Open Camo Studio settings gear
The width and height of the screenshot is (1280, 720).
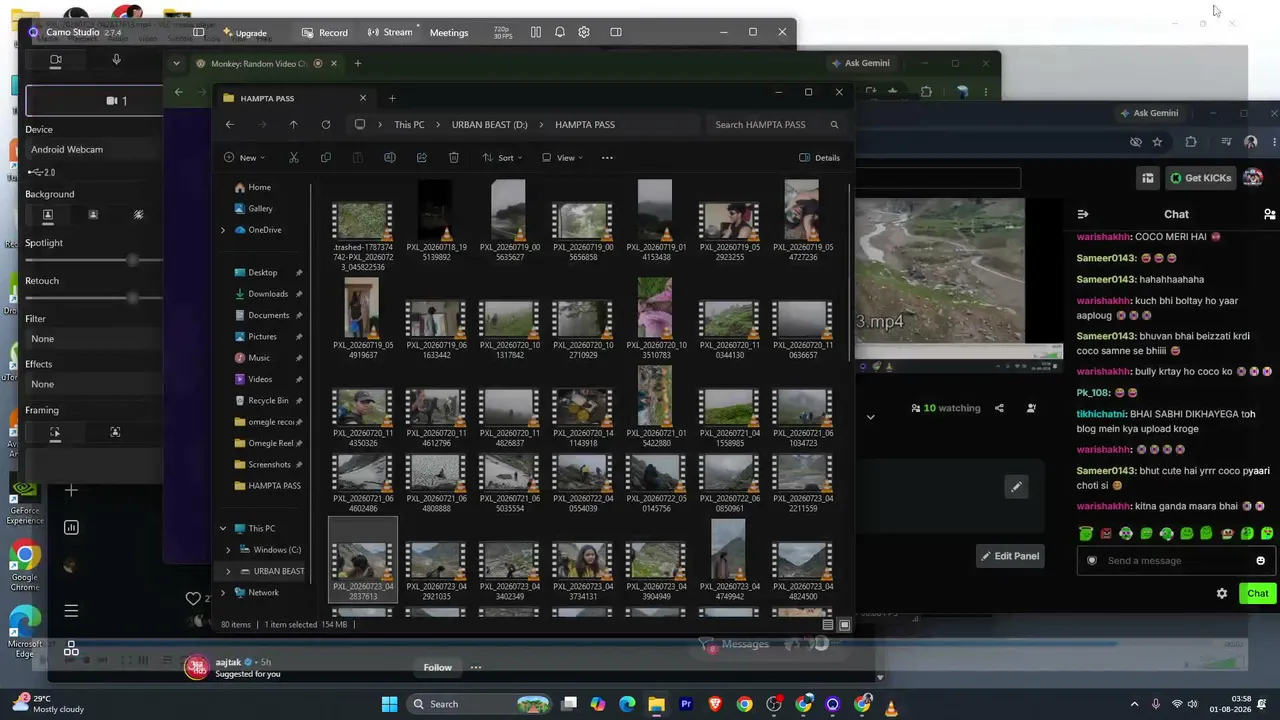coord(583,32)
